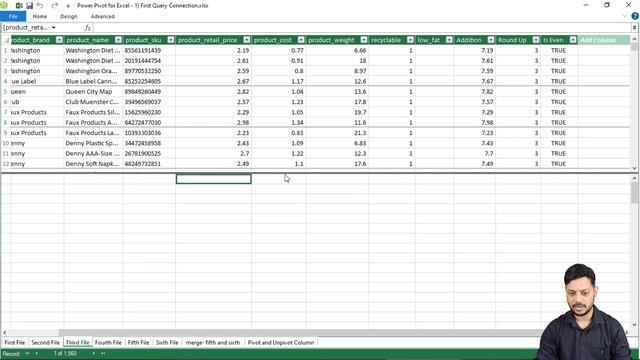The height and width of the screenshot is (360, 640).
Task: Go to next record in status bar
Action: 93,353
